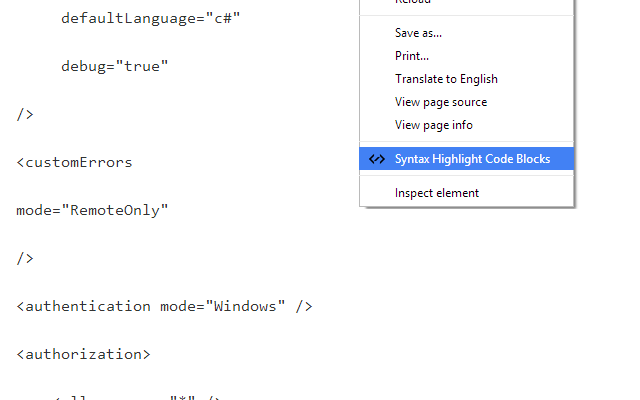
Task: Click the debug="true" code line
Action: (115, 67)
